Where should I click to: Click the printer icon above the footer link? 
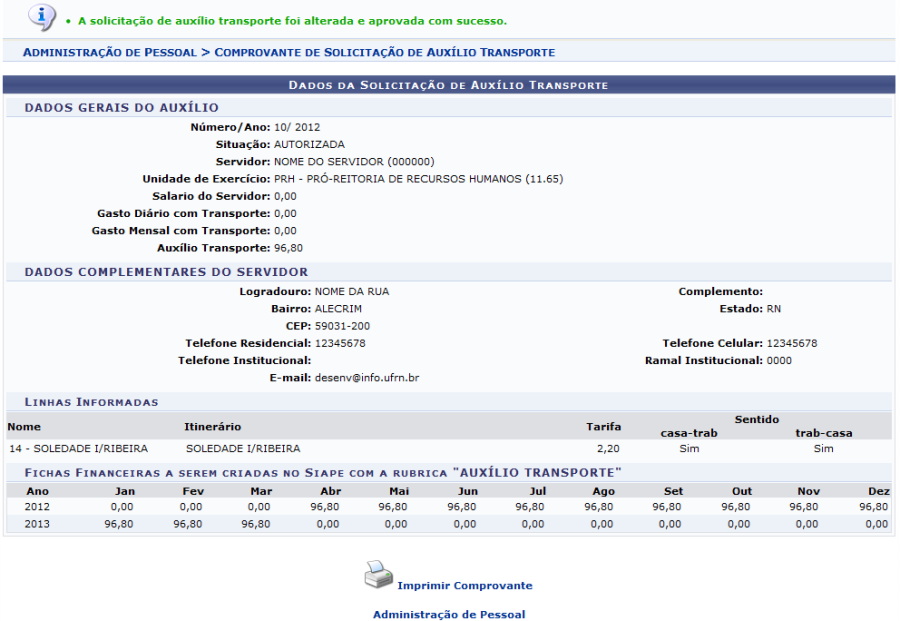pyautogui.click(x=377, y=574)
